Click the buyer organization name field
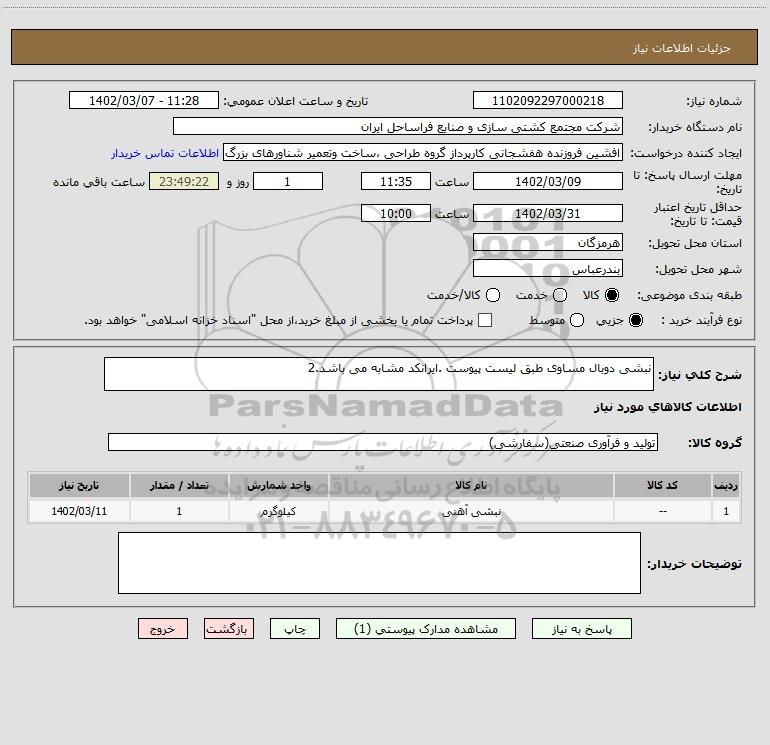Image resolution: width=770 pixels, height=745 pixels. 398,127
